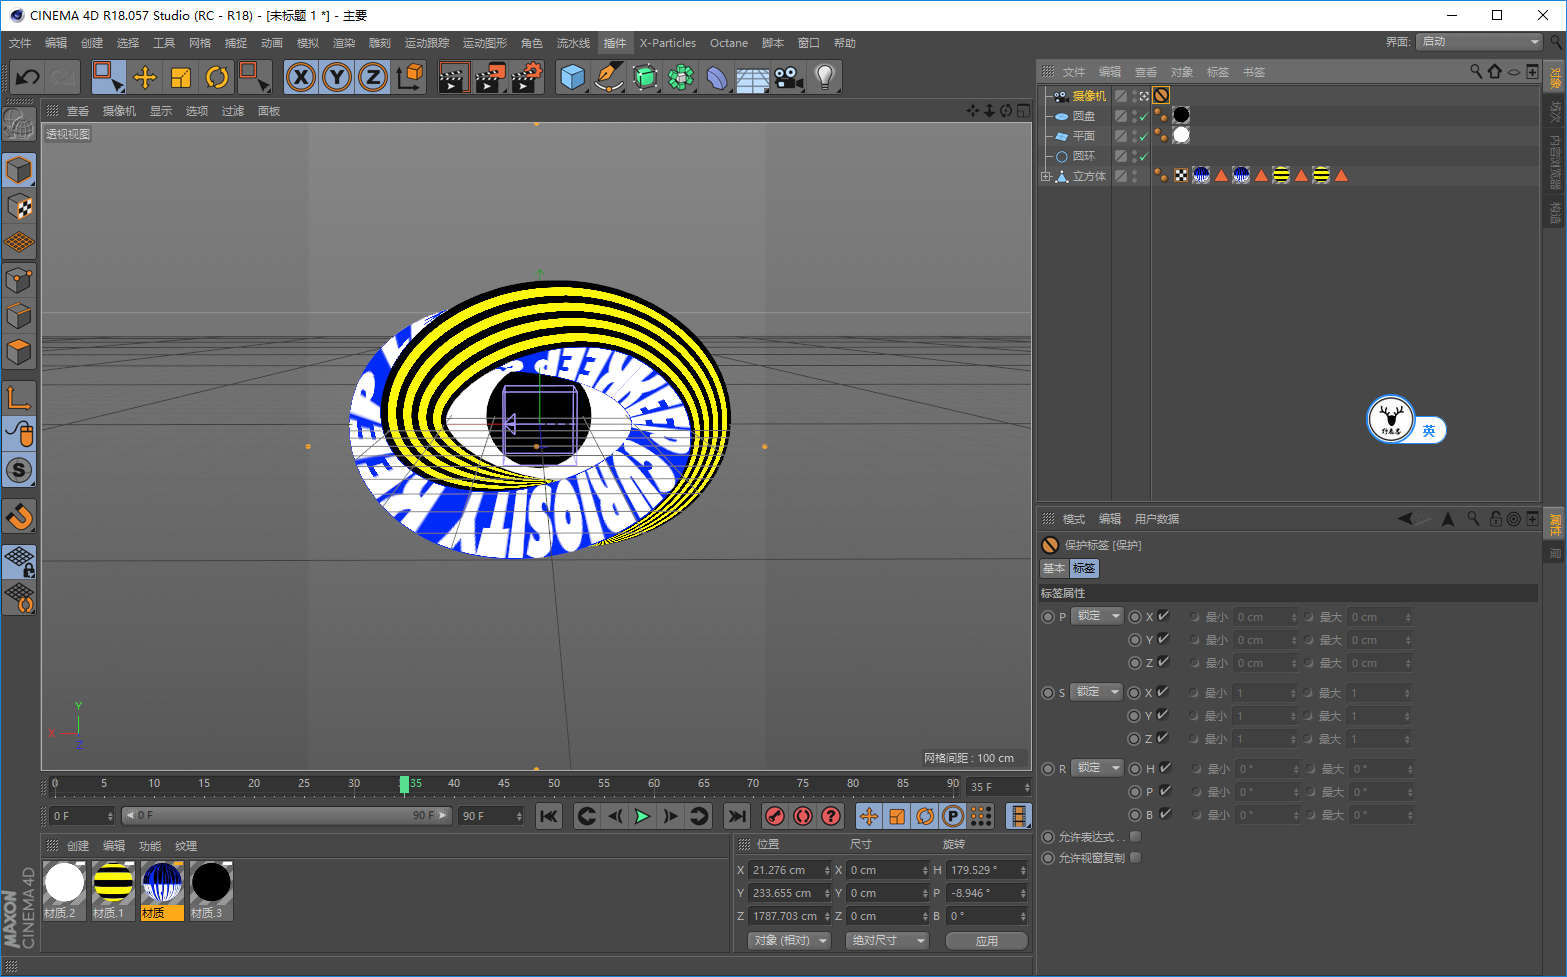Screen dimensions: 1567x977
Task: Enable the snap magnet icon
Action: point(19,516)
